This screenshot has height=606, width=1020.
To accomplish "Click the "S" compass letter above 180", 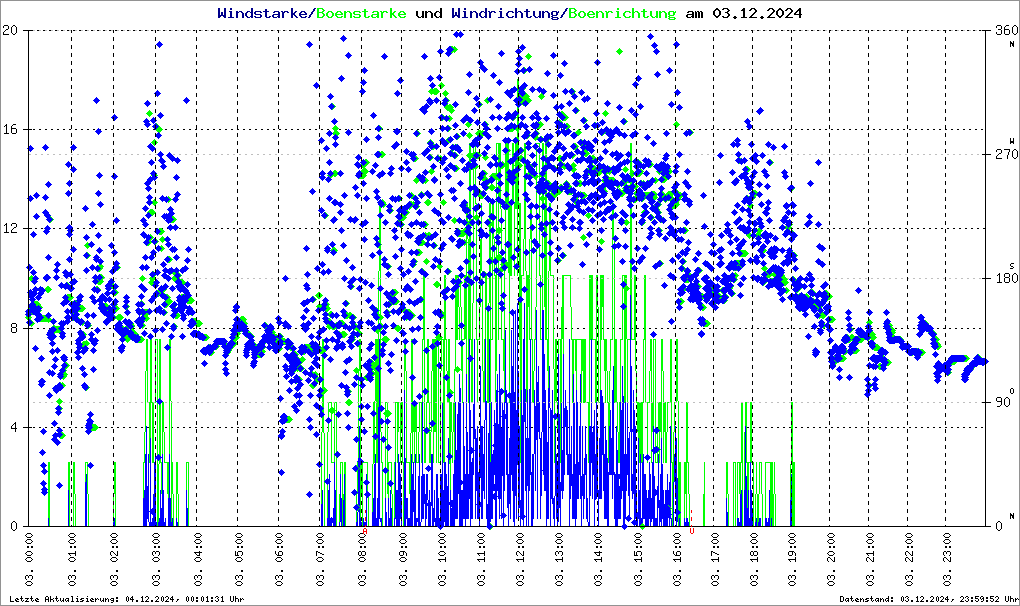I will click(1012, 266).
